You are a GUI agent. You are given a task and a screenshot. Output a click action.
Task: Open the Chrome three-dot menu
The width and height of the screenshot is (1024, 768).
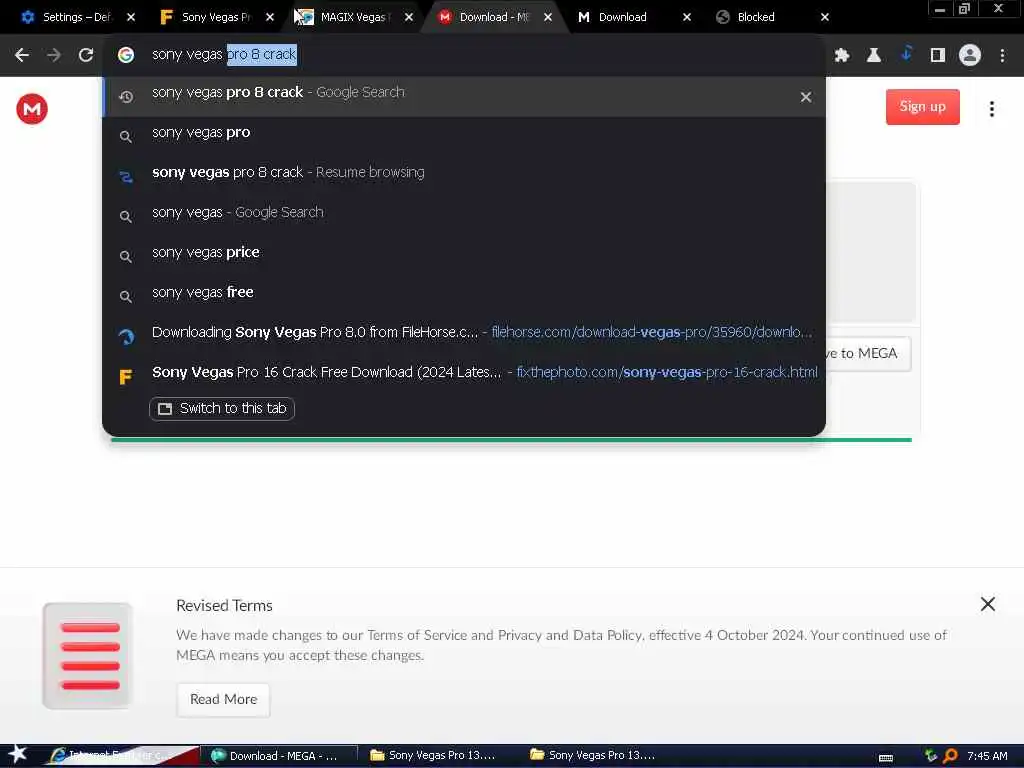[x=1002, y=56]
